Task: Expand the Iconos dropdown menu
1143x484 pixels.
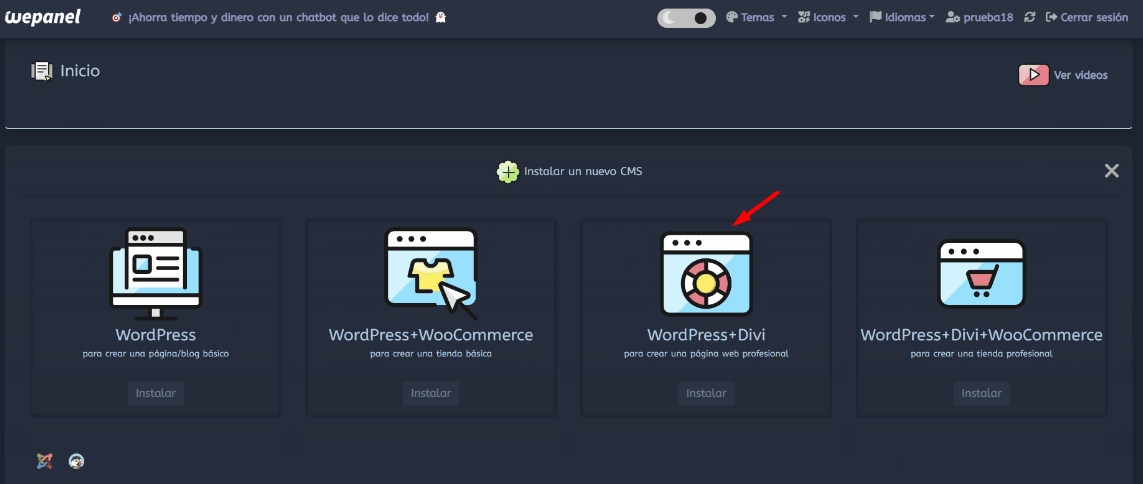Action: click(828, 17)
